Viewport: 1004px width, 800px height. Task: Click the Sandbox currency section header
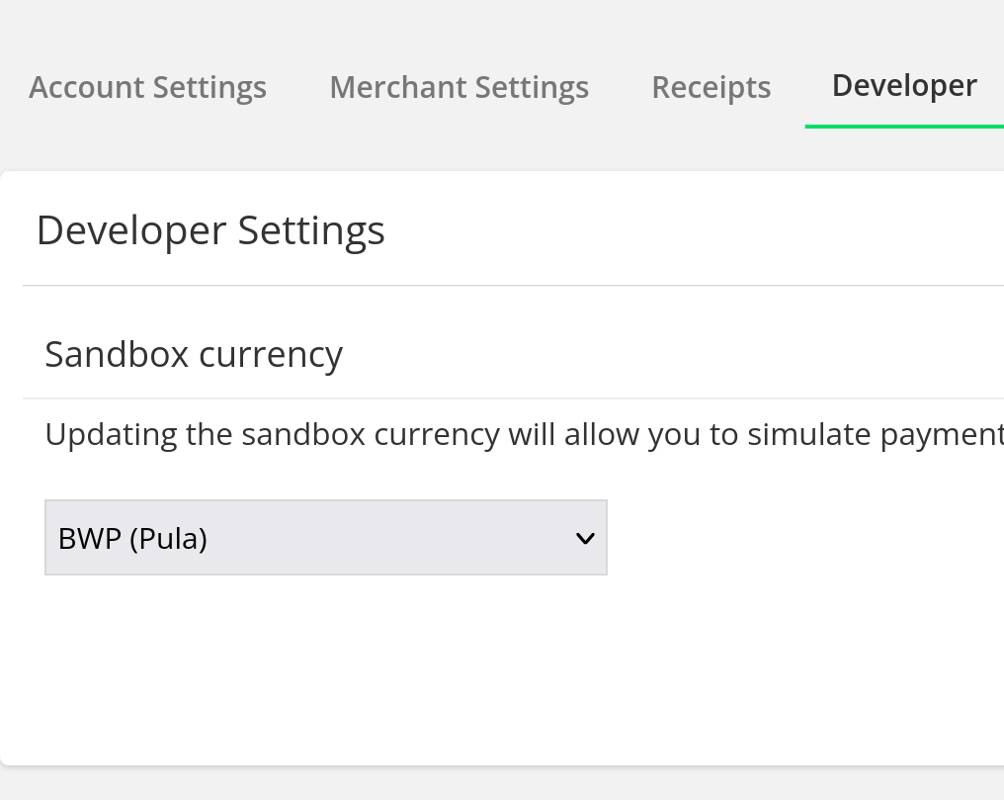(193, 353)
